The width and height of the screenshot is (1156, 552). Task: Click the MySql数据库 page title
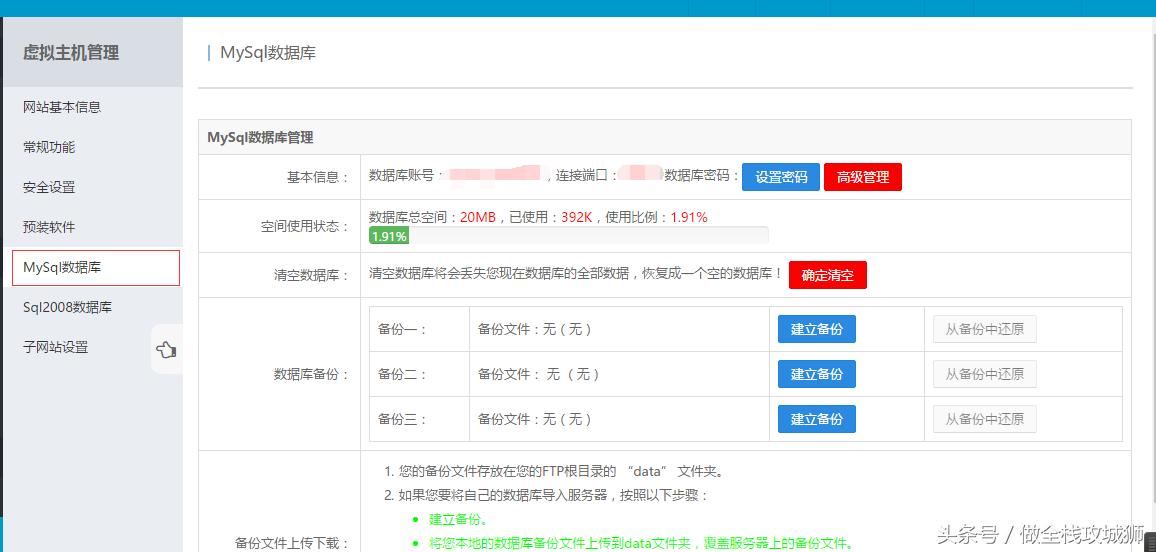point(268,53)
